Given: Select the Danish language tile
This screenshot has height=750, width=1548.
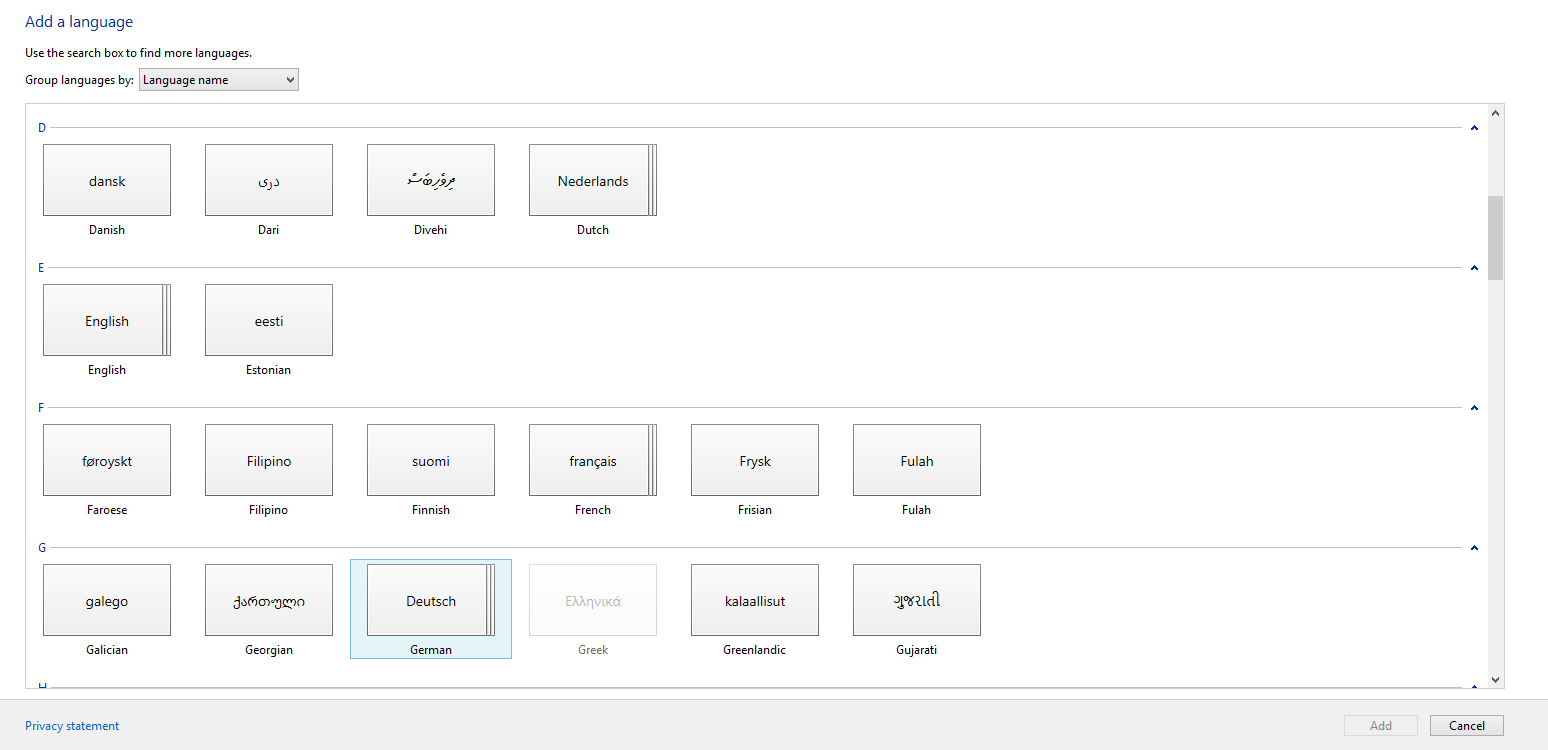Looking at the screenshot, I should (106, 180).
